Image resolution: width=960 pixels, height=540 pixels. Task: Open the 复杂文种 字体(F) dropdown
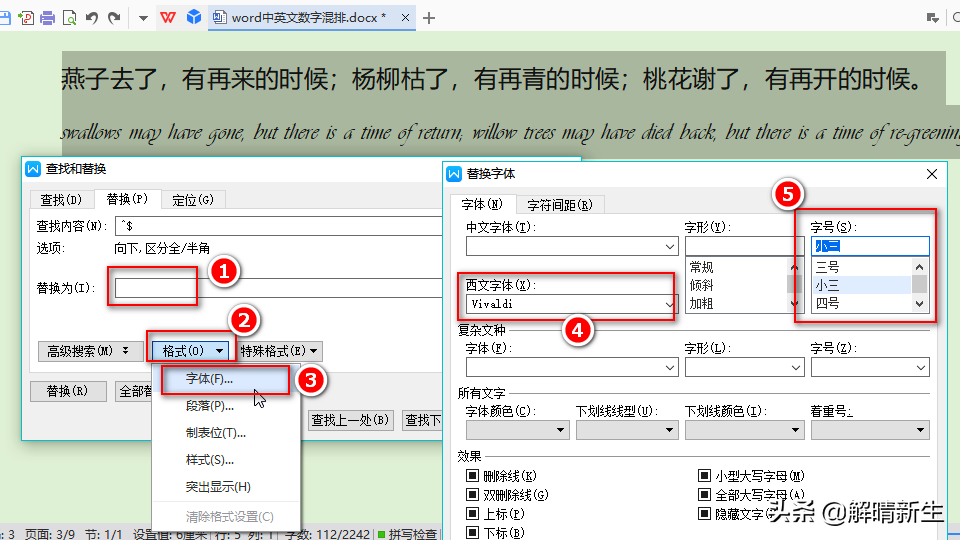pyautogui.click(x=670, y=367)
